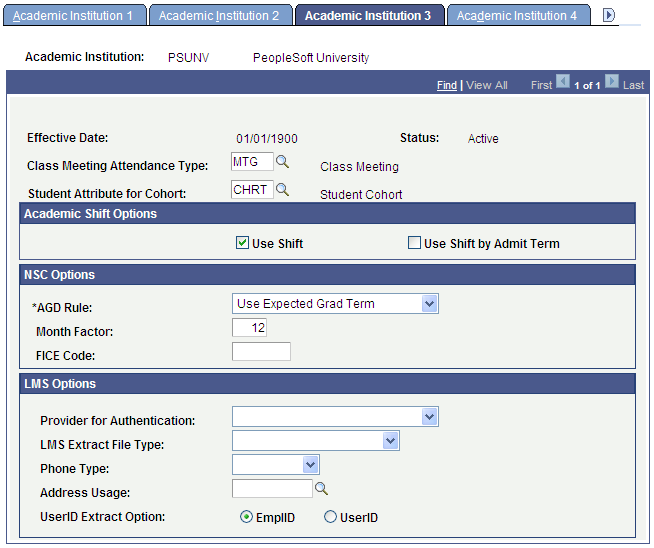Viewport: 654px width, 548px height.
Task: Select the EmplID radio option
Action: pyautogui.click(x=247, y=517)
